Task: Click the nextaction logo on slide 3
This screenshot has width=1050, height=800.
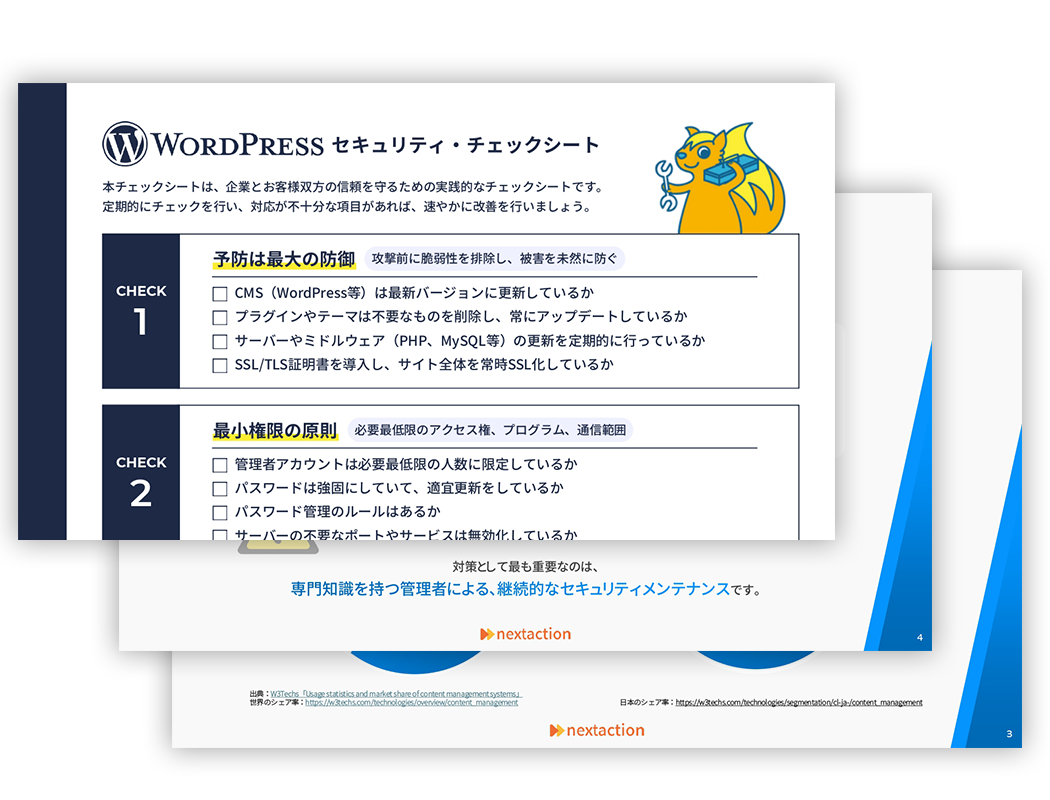Action: 597,730
